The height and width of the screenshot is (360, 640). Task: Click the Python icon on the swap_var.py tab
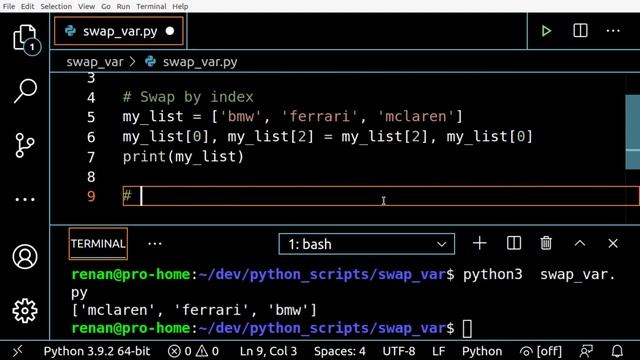70,31
